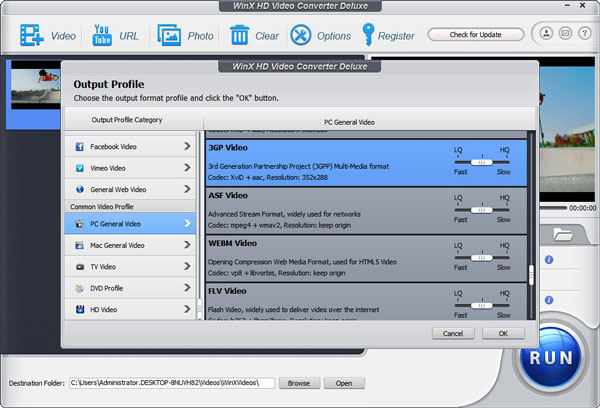The width and height of the screenshot is (600, 408).
Task: Open the output folder icon
Action: [562, 234]
